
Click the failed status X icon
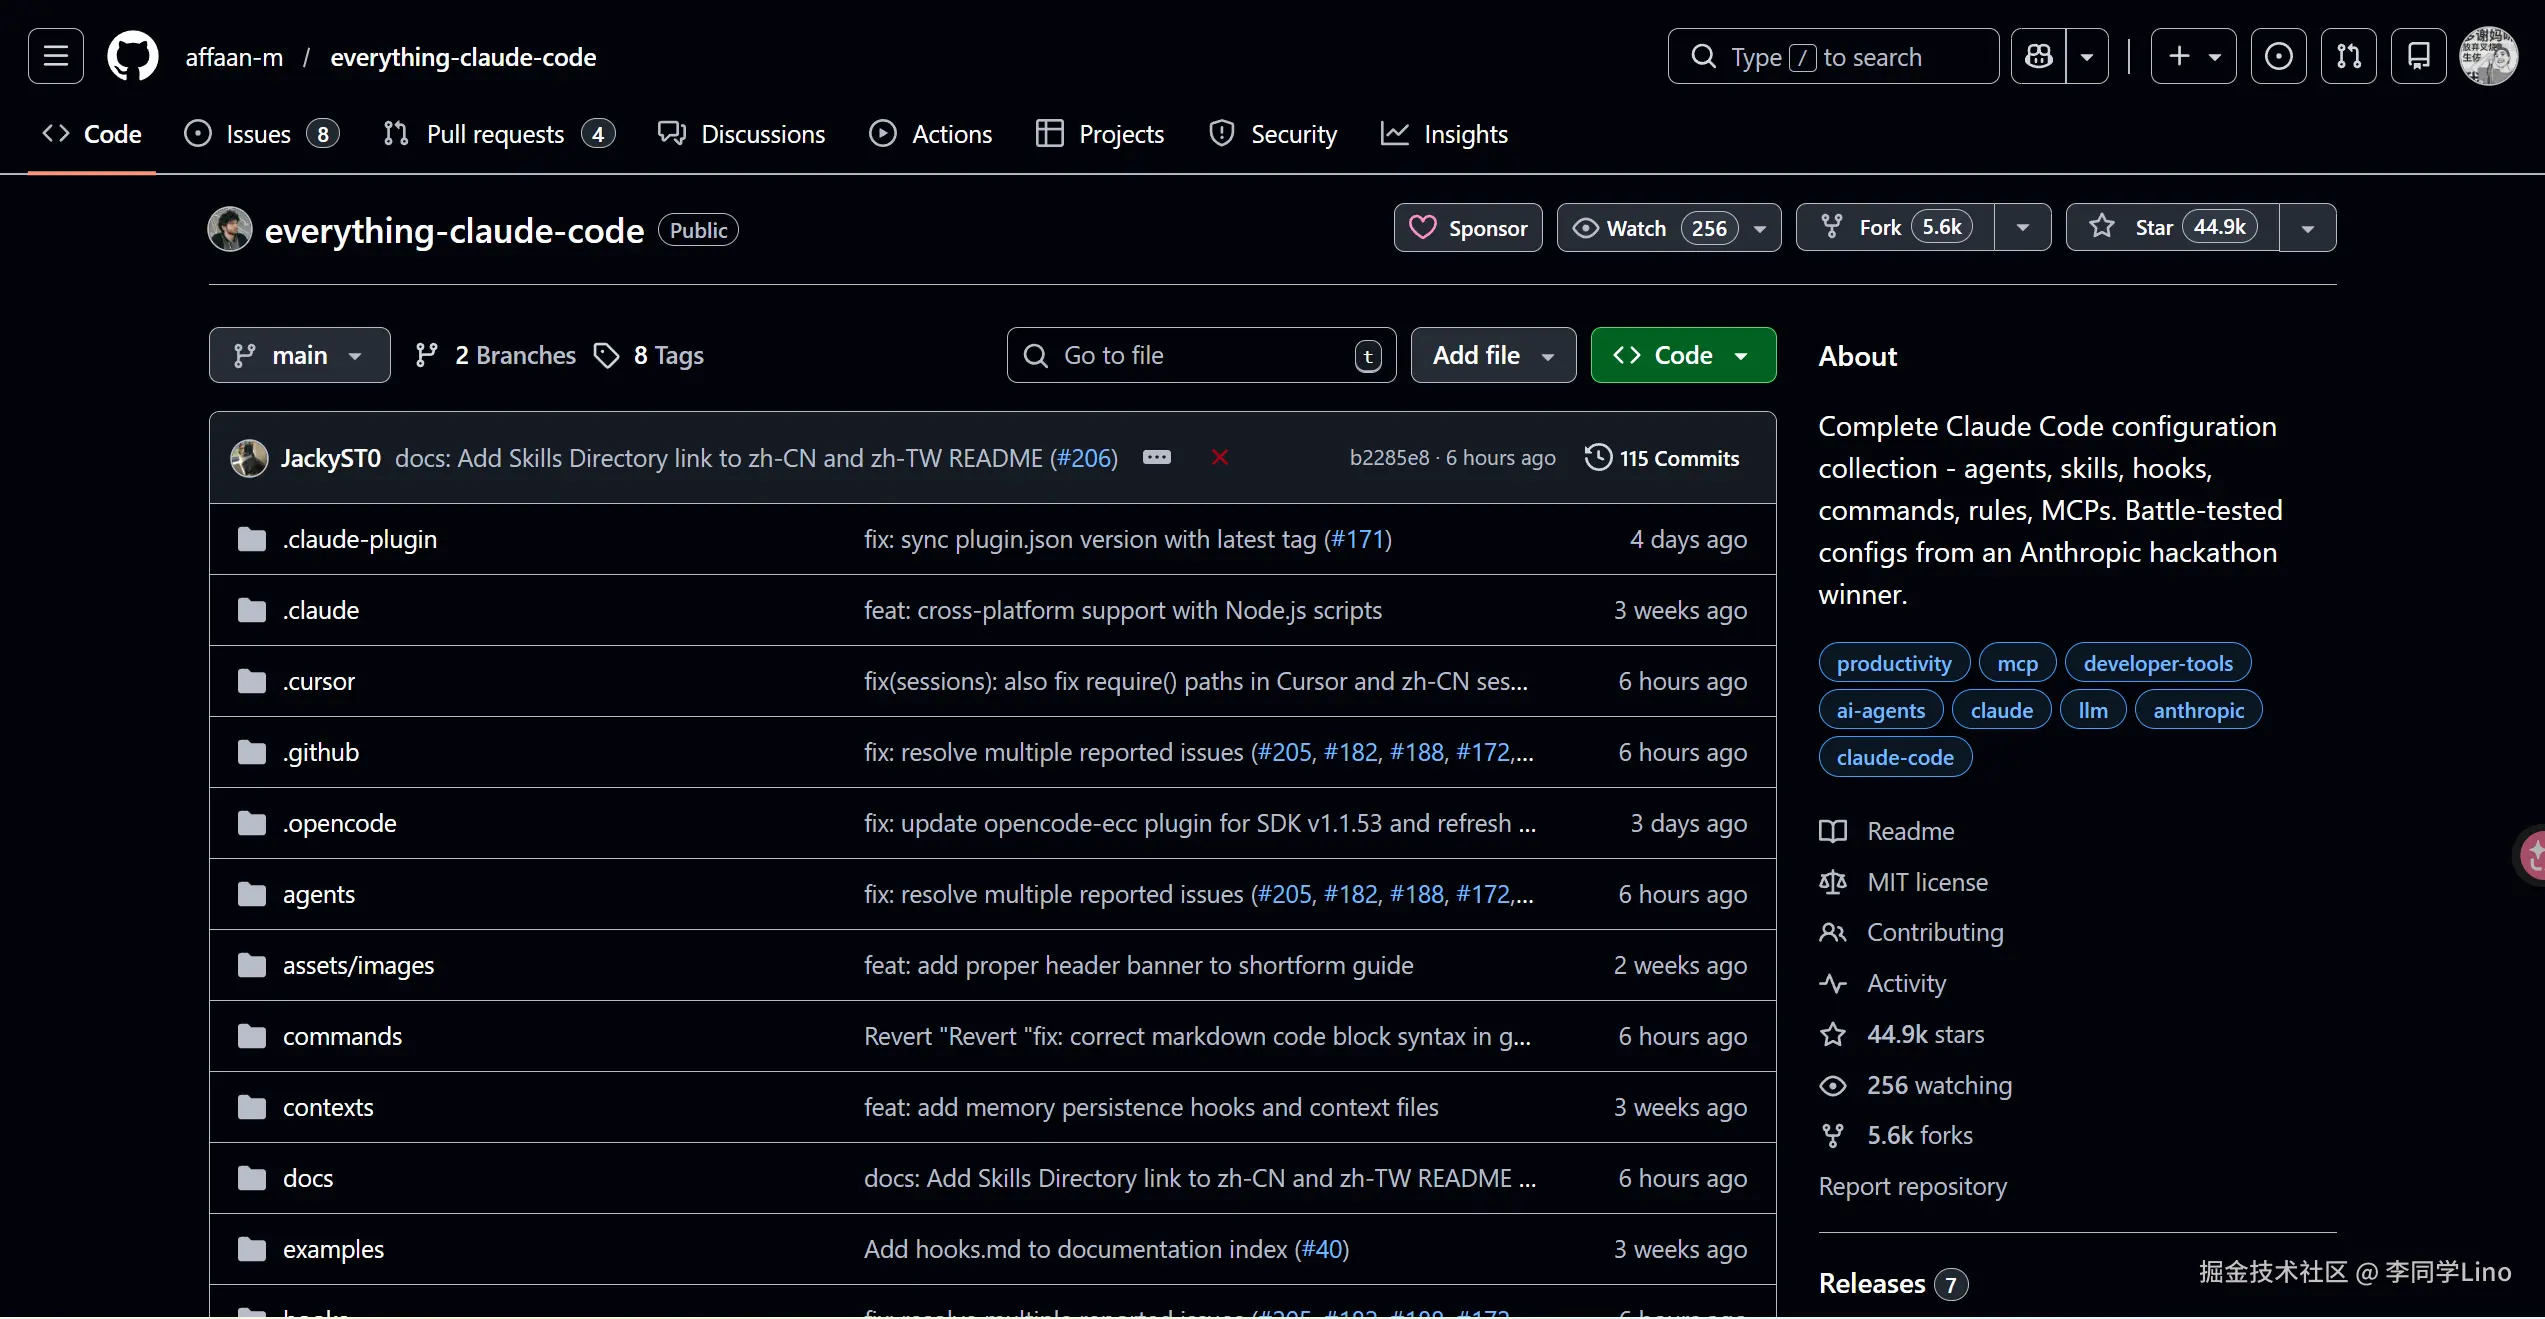(x=1219, y=457)
